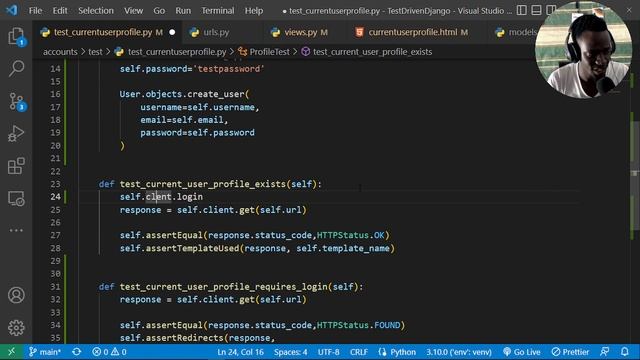Open the Accounts menu

tap(16, 295)
